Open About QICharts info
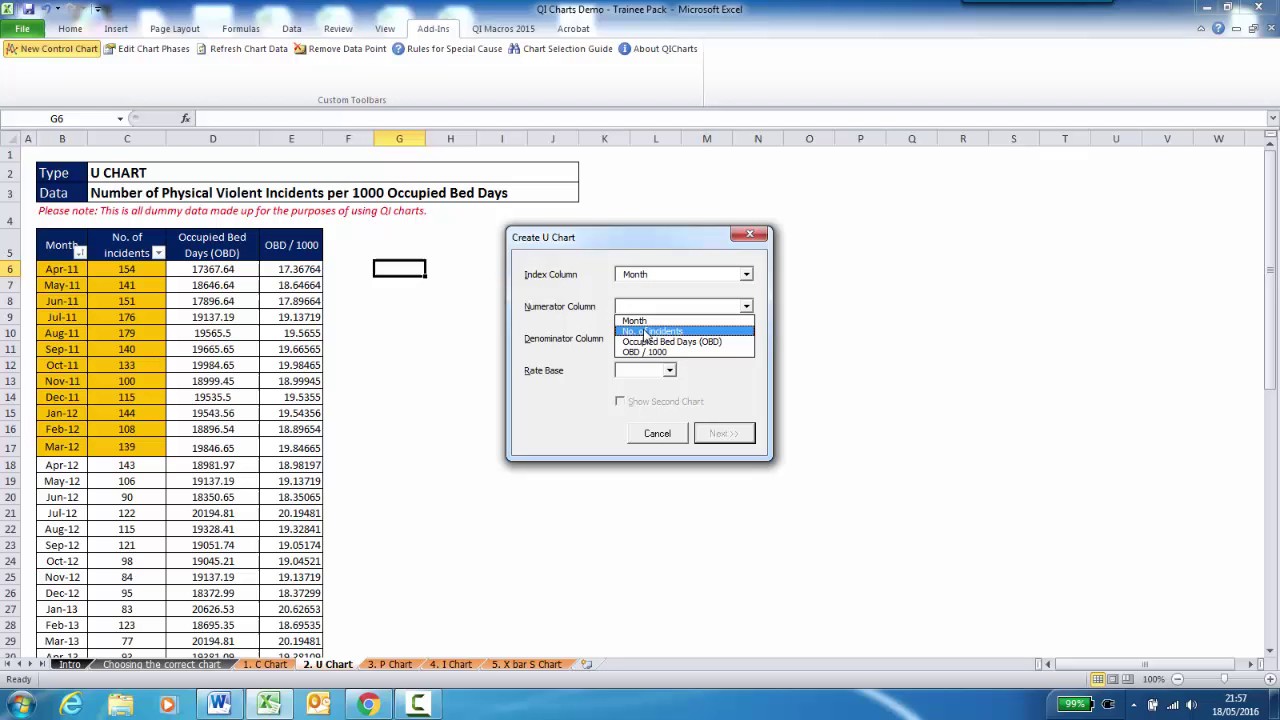 [658, 49]
